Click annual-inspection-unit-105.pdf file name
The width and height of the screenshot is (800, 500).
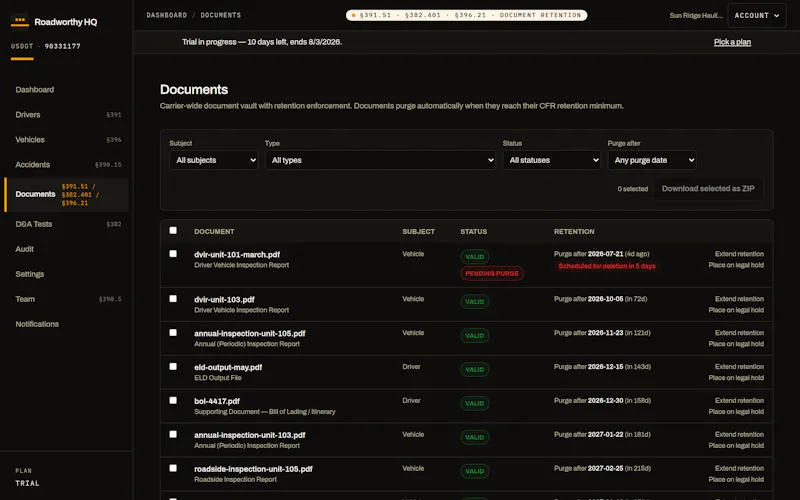click(249, 334)
